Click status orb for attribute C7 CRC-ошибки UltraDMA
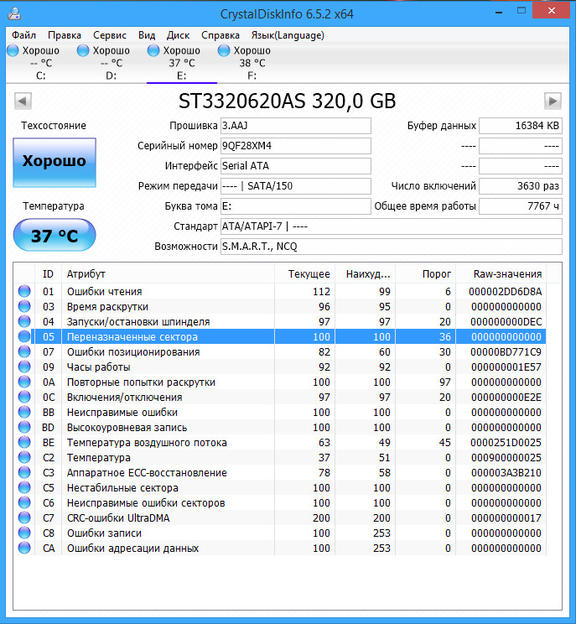The image size is (576, 624). (x=24, y=518)
